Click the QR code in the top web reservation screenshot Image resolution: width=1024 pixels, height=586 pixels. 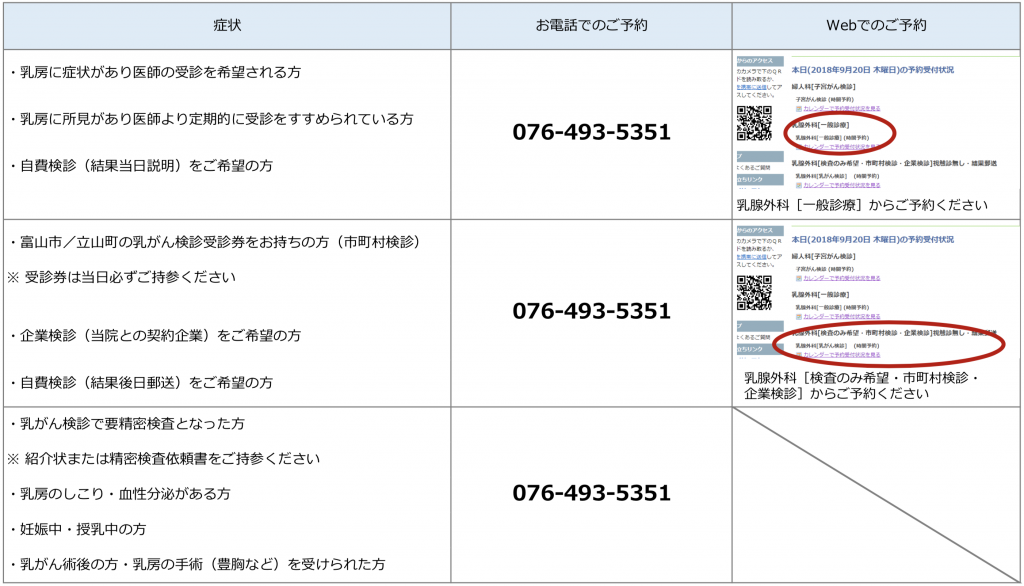pos(754,122)
